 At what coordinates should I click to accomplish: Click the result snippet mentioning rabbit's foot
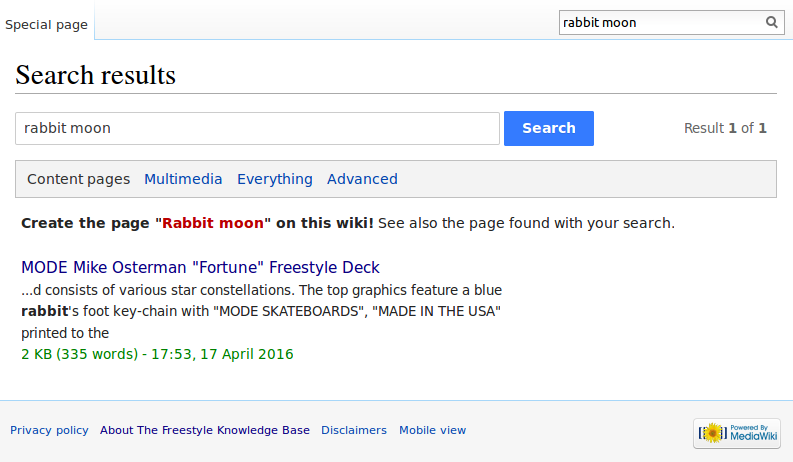(260, 311)
